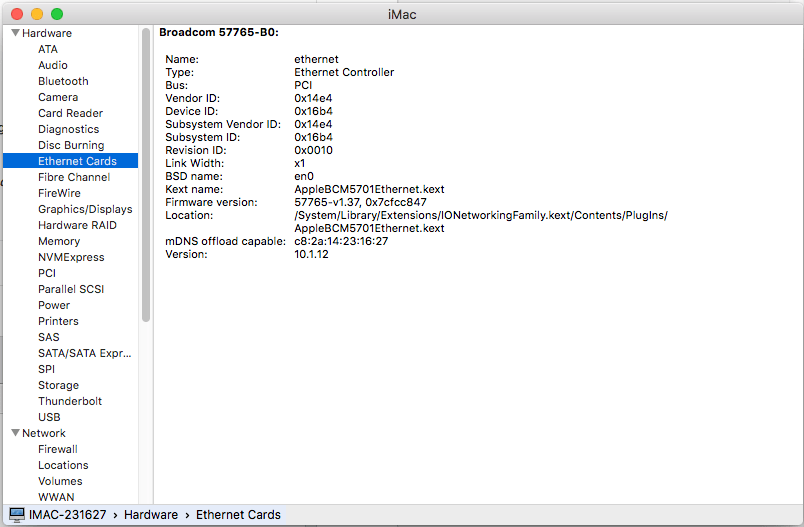804x527 pixels.
Task: Select Camera in the sidebar
Action: (x=58, y=97)
